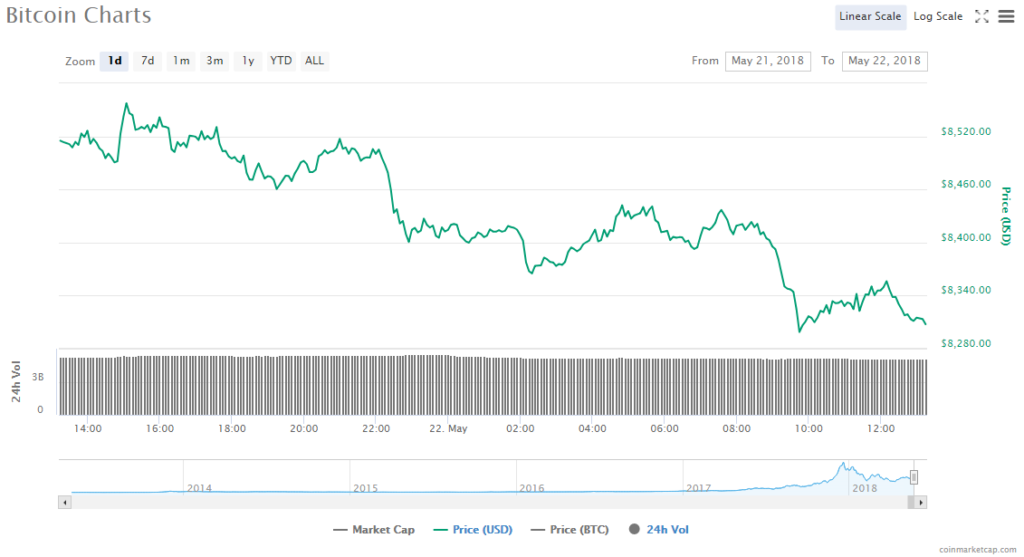1024x557 pixels.
Task: Open the From date field
Action: point(768,61)
